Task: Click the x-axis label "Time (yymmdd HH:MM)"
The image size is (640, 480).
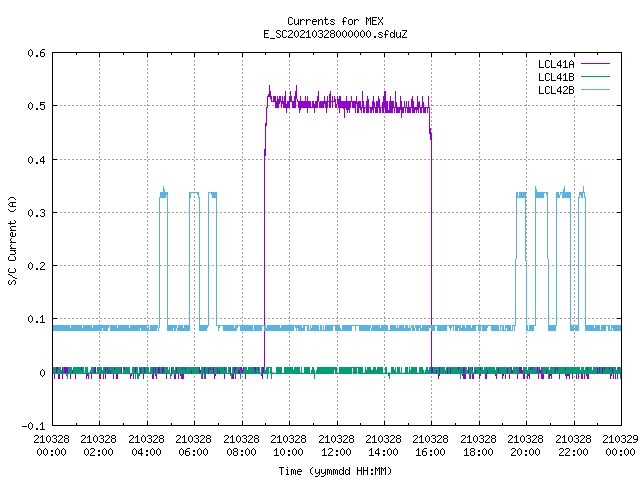Action: [x=335, y=471]
